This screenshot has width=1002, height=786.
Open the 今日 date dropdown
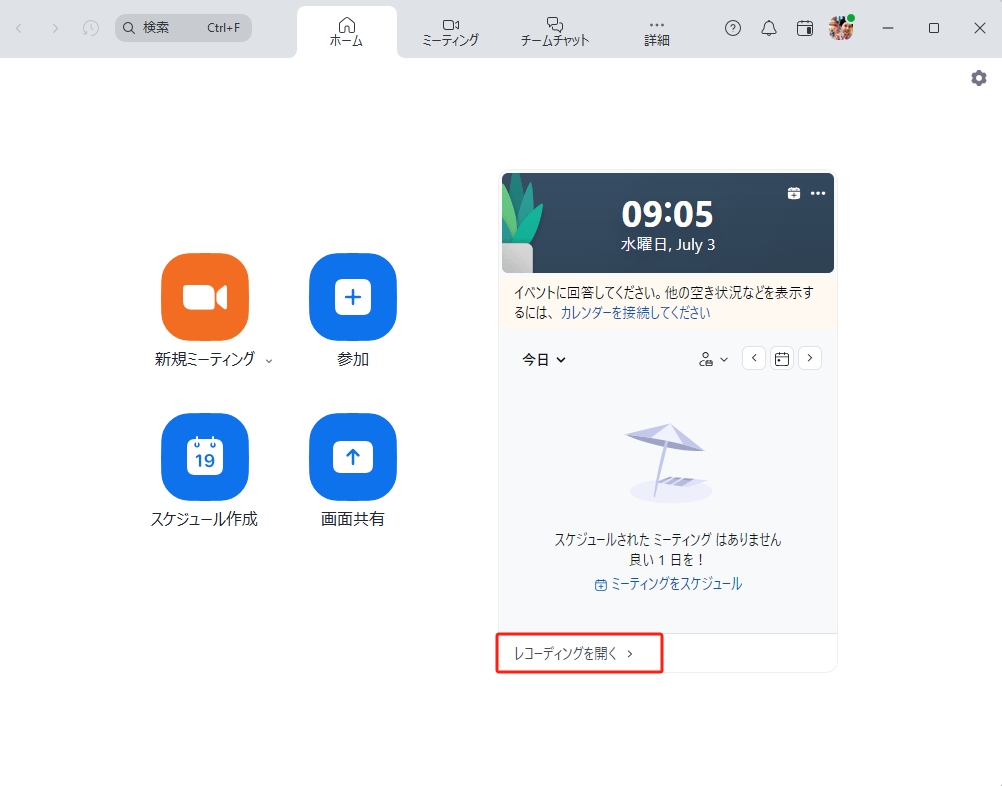543,359
